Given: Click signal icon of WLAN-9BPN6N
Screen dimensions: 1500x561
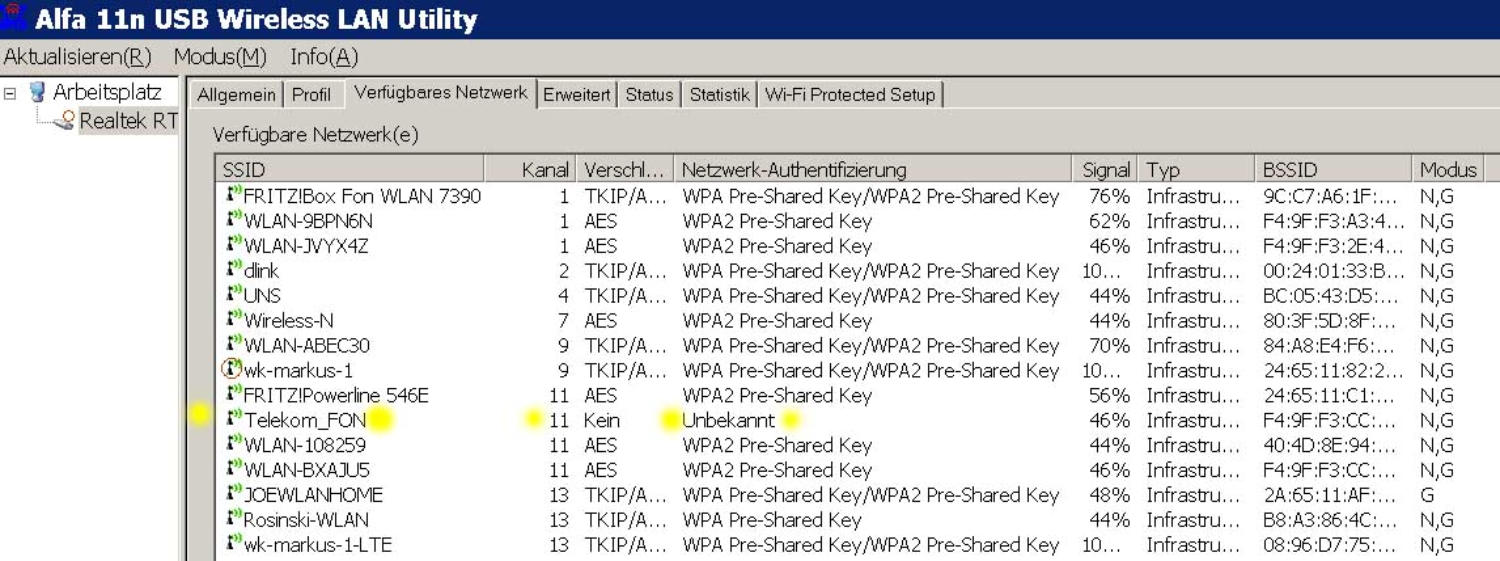Looking at the screenshot, I should pyautogui.click(x=234, y=220).
